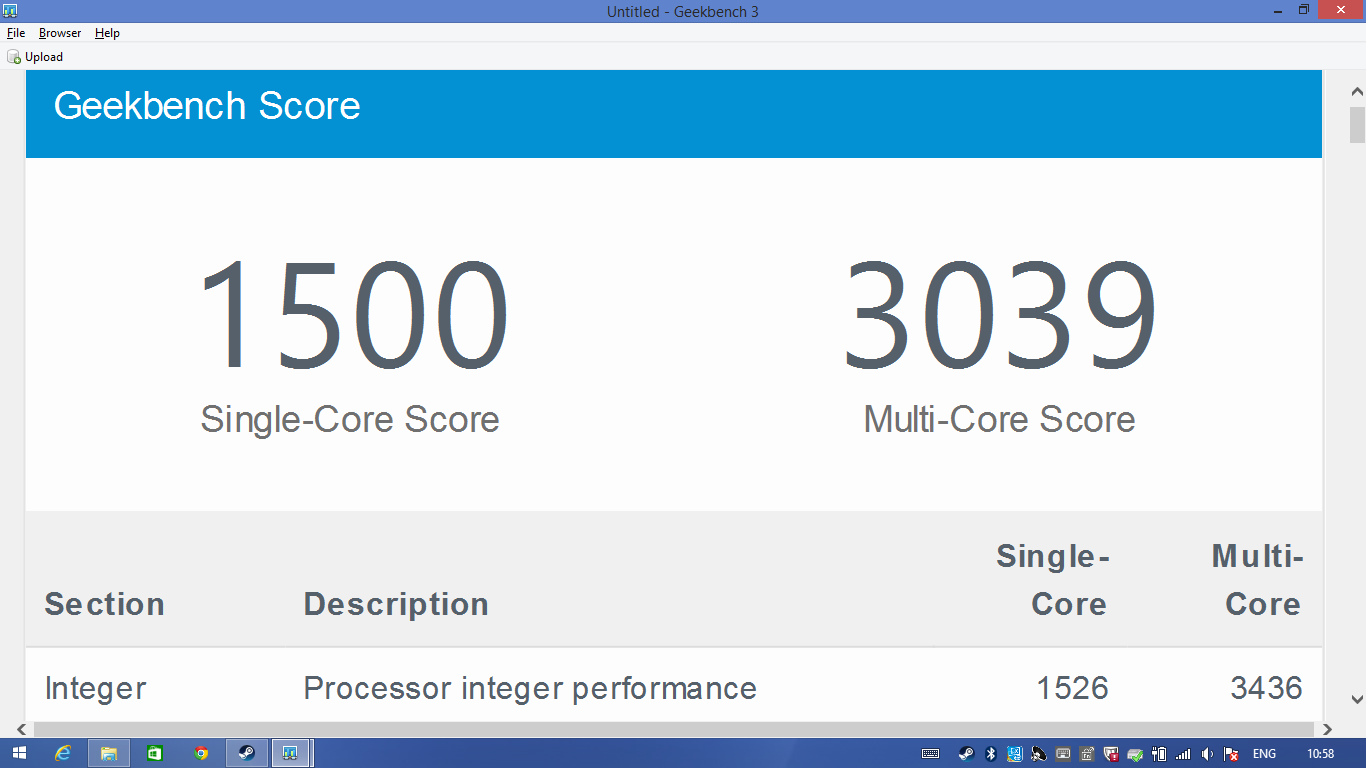Click the 3436 integer multi-core value
Image resolution: width=1366 pixels, height=768 pixels.
(1266, 688)
